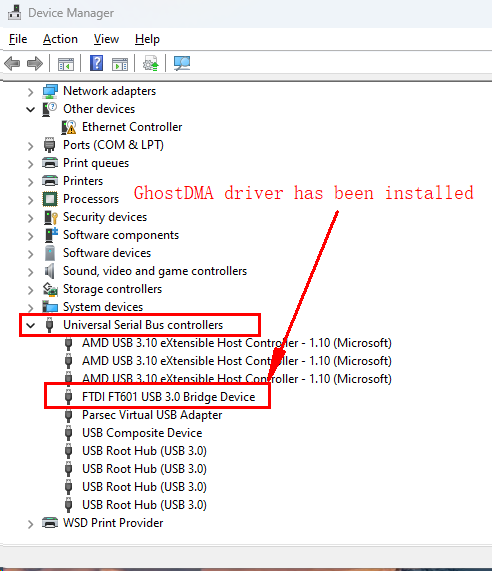Click the Device Manager title bar icon
492x571 pixels.
tap(15, 13)
